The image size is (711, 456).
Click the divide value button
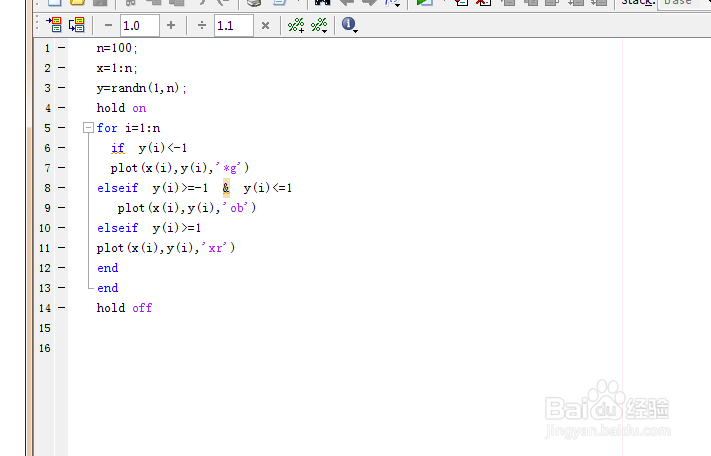pyautogui.click(x=202, y=25)
